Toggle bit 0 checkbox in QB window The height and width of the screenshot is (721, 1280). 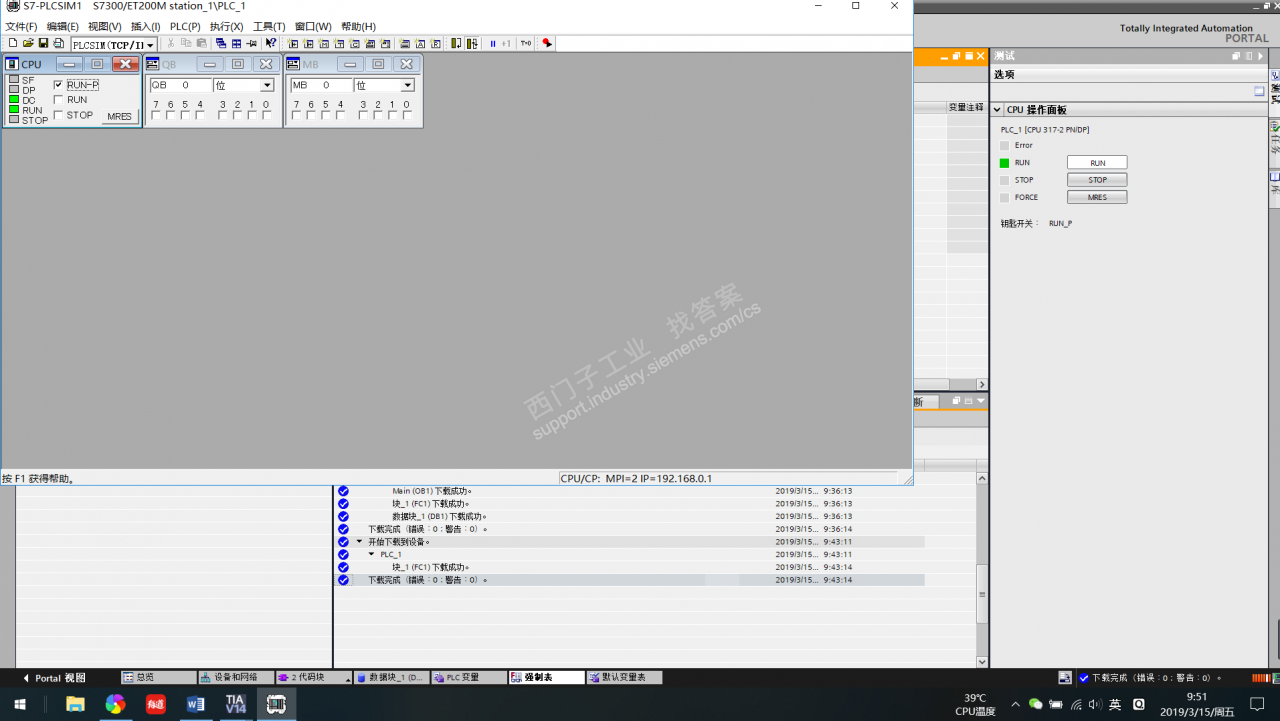(267, 115)
